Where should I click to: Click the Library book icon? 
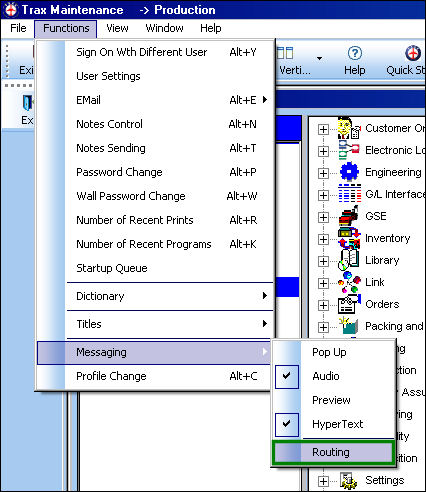coord(349,260)
